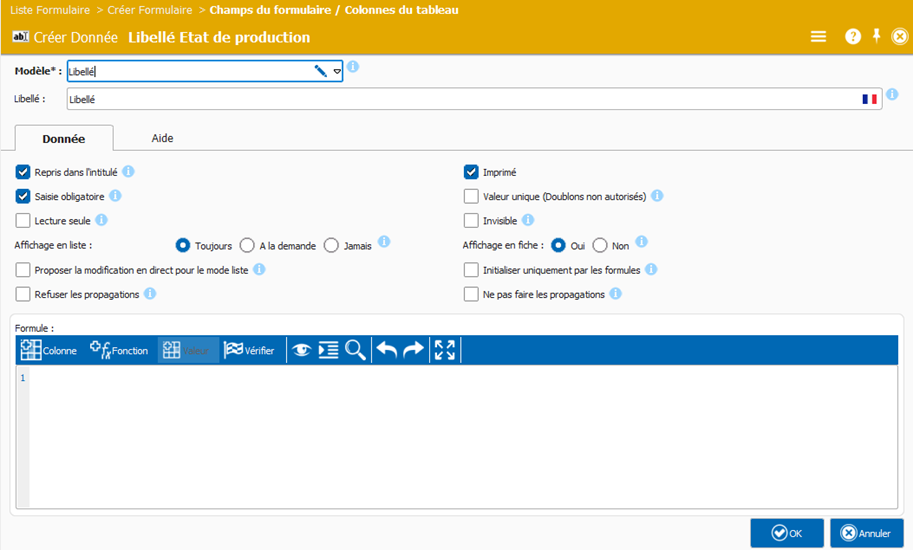Image resolution: width=913 pixels, height=550 pixels.
Task: Switch to the Aide tab
Action: pos(163,139)
